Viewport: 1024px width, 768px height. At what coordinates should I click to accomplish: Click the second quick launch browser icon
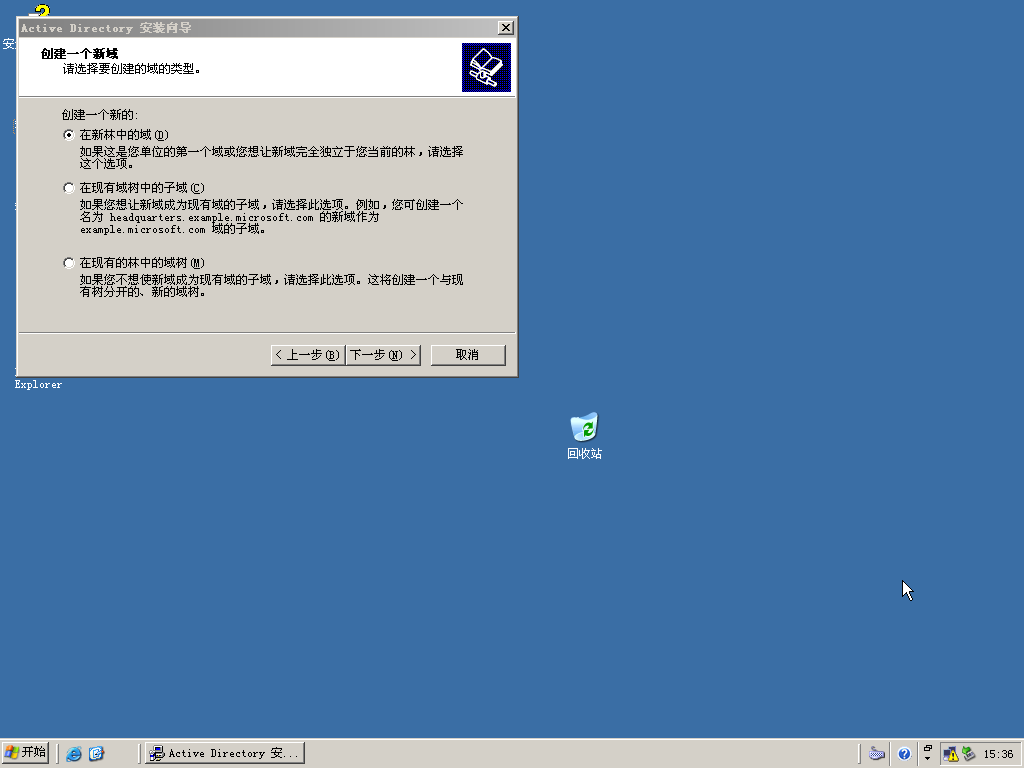click(x=97, y=754)
